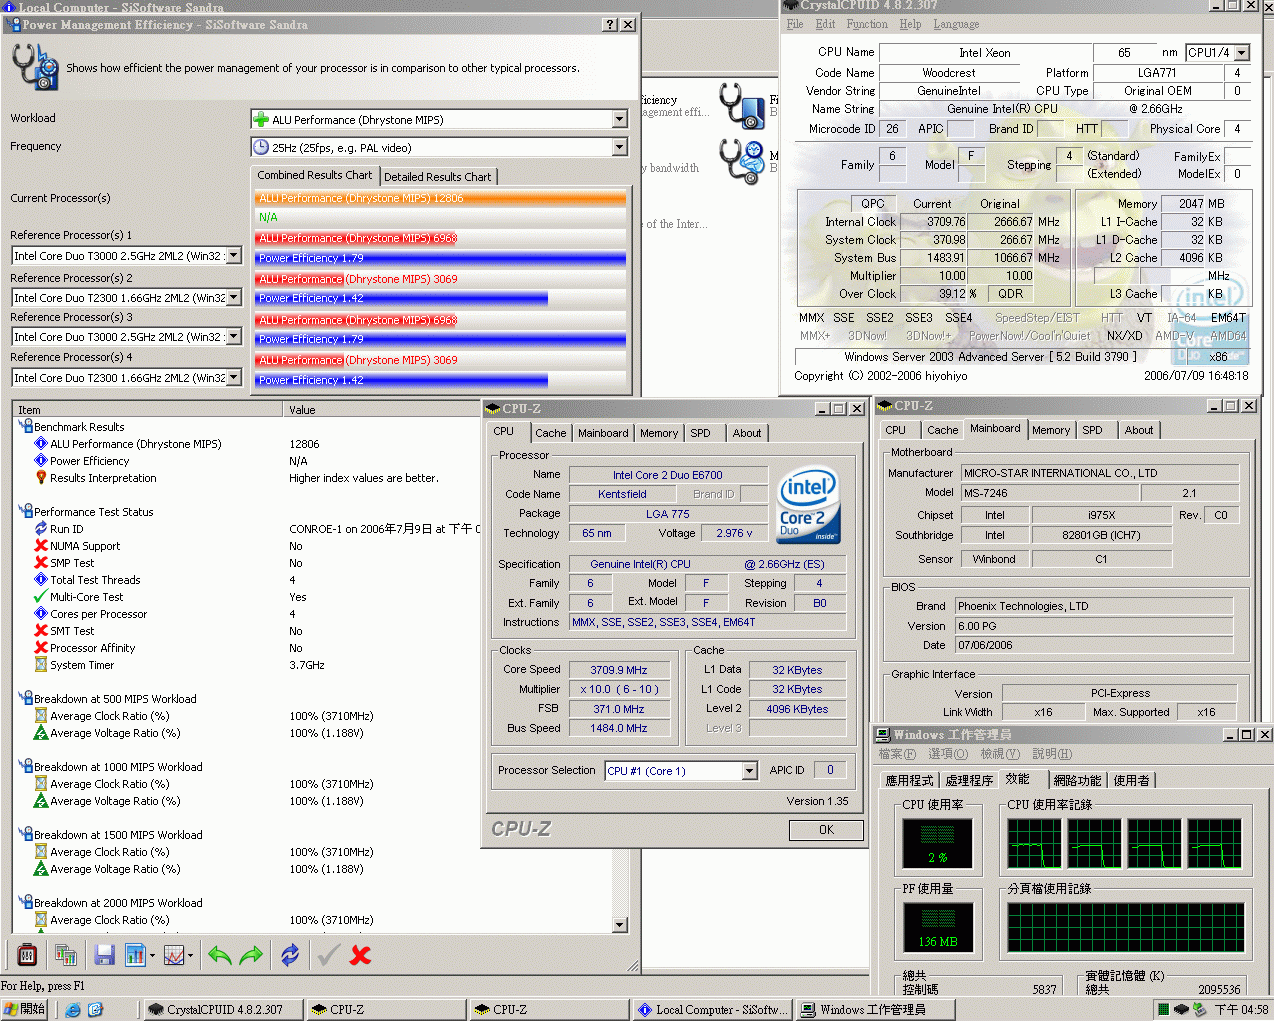This screenshot has width=1274, height=1021.
Task: Click the down arrow of the Sandra results scrollbar
Action: pos(620,925)
